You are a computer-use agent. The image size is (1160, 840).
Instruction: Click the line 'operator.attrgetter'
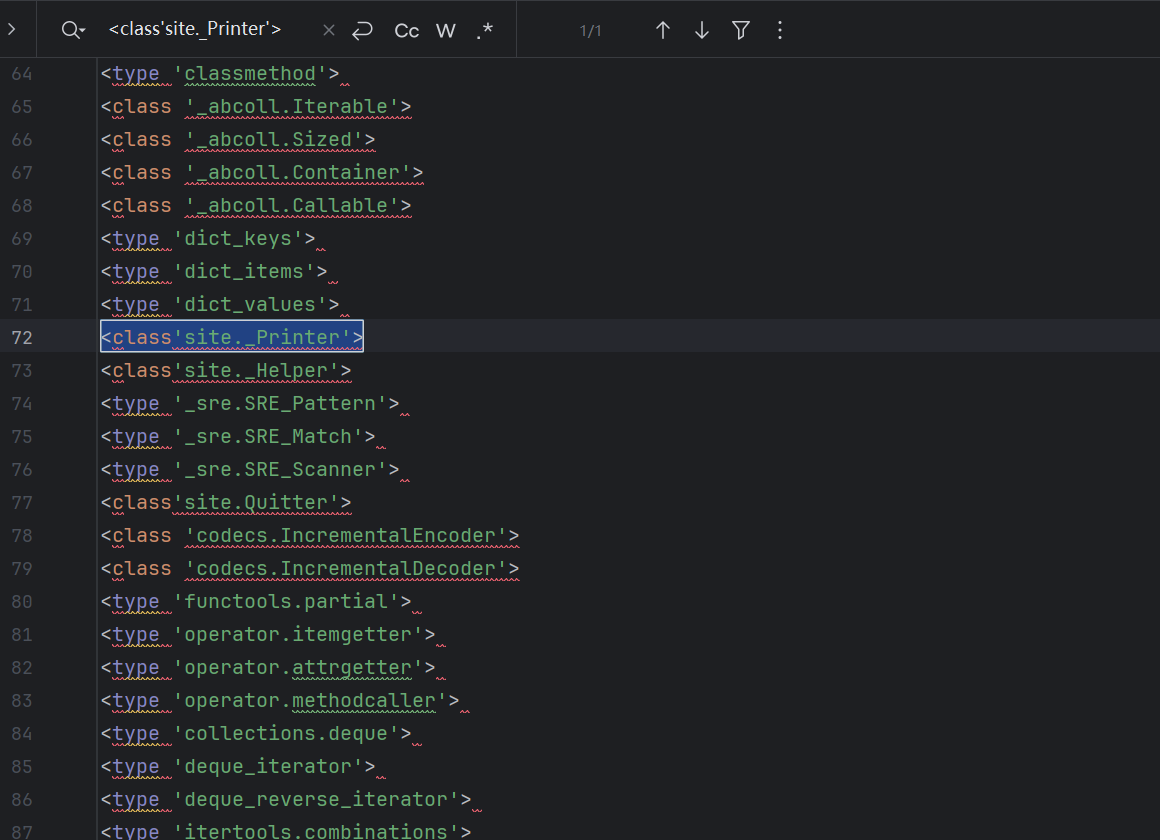tap(268, 667)
